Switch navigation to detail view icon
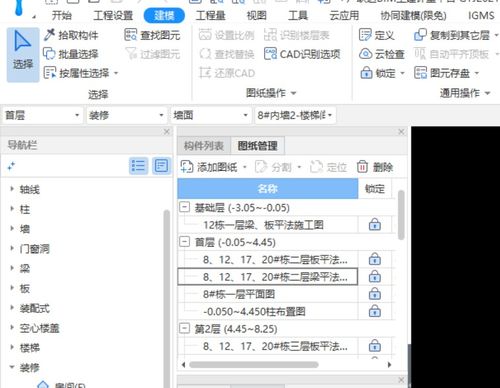500x388 pixels. (x=161, y=166)
